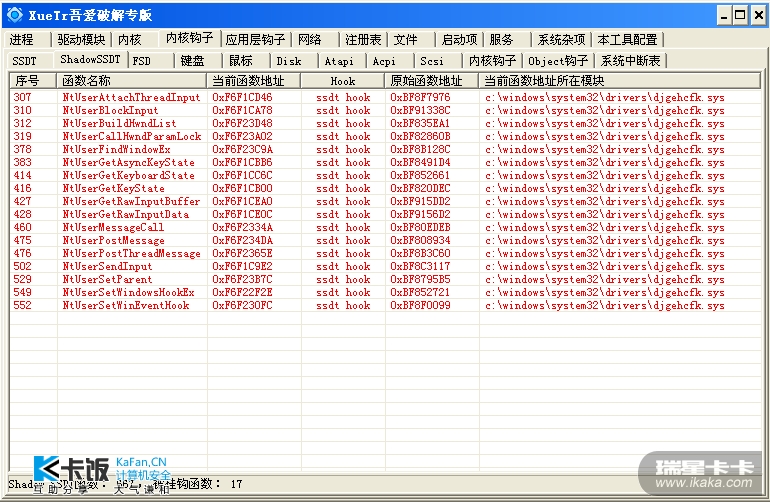The width and height of the screenshot is (770, 502).
Task: Select the ShadowSSDT sub-tab
Action: (90, 59)
